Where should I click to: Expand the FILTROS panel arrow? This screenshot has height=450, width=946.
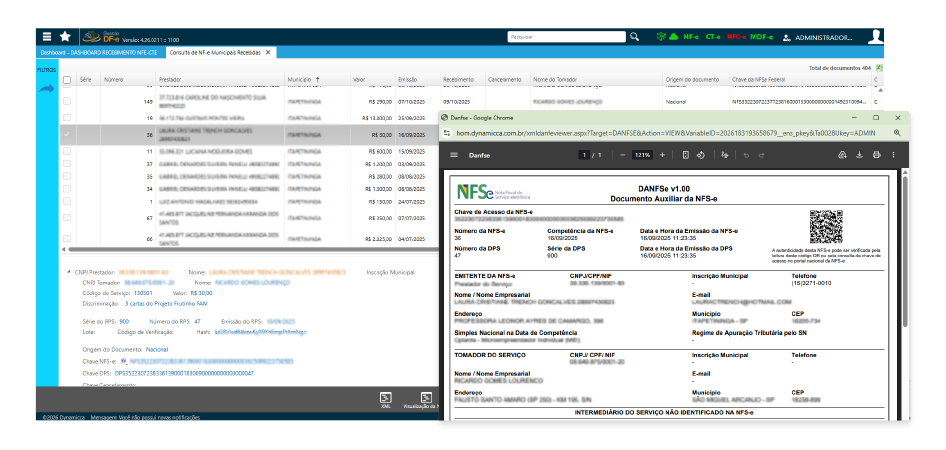[x=46, y=89]
